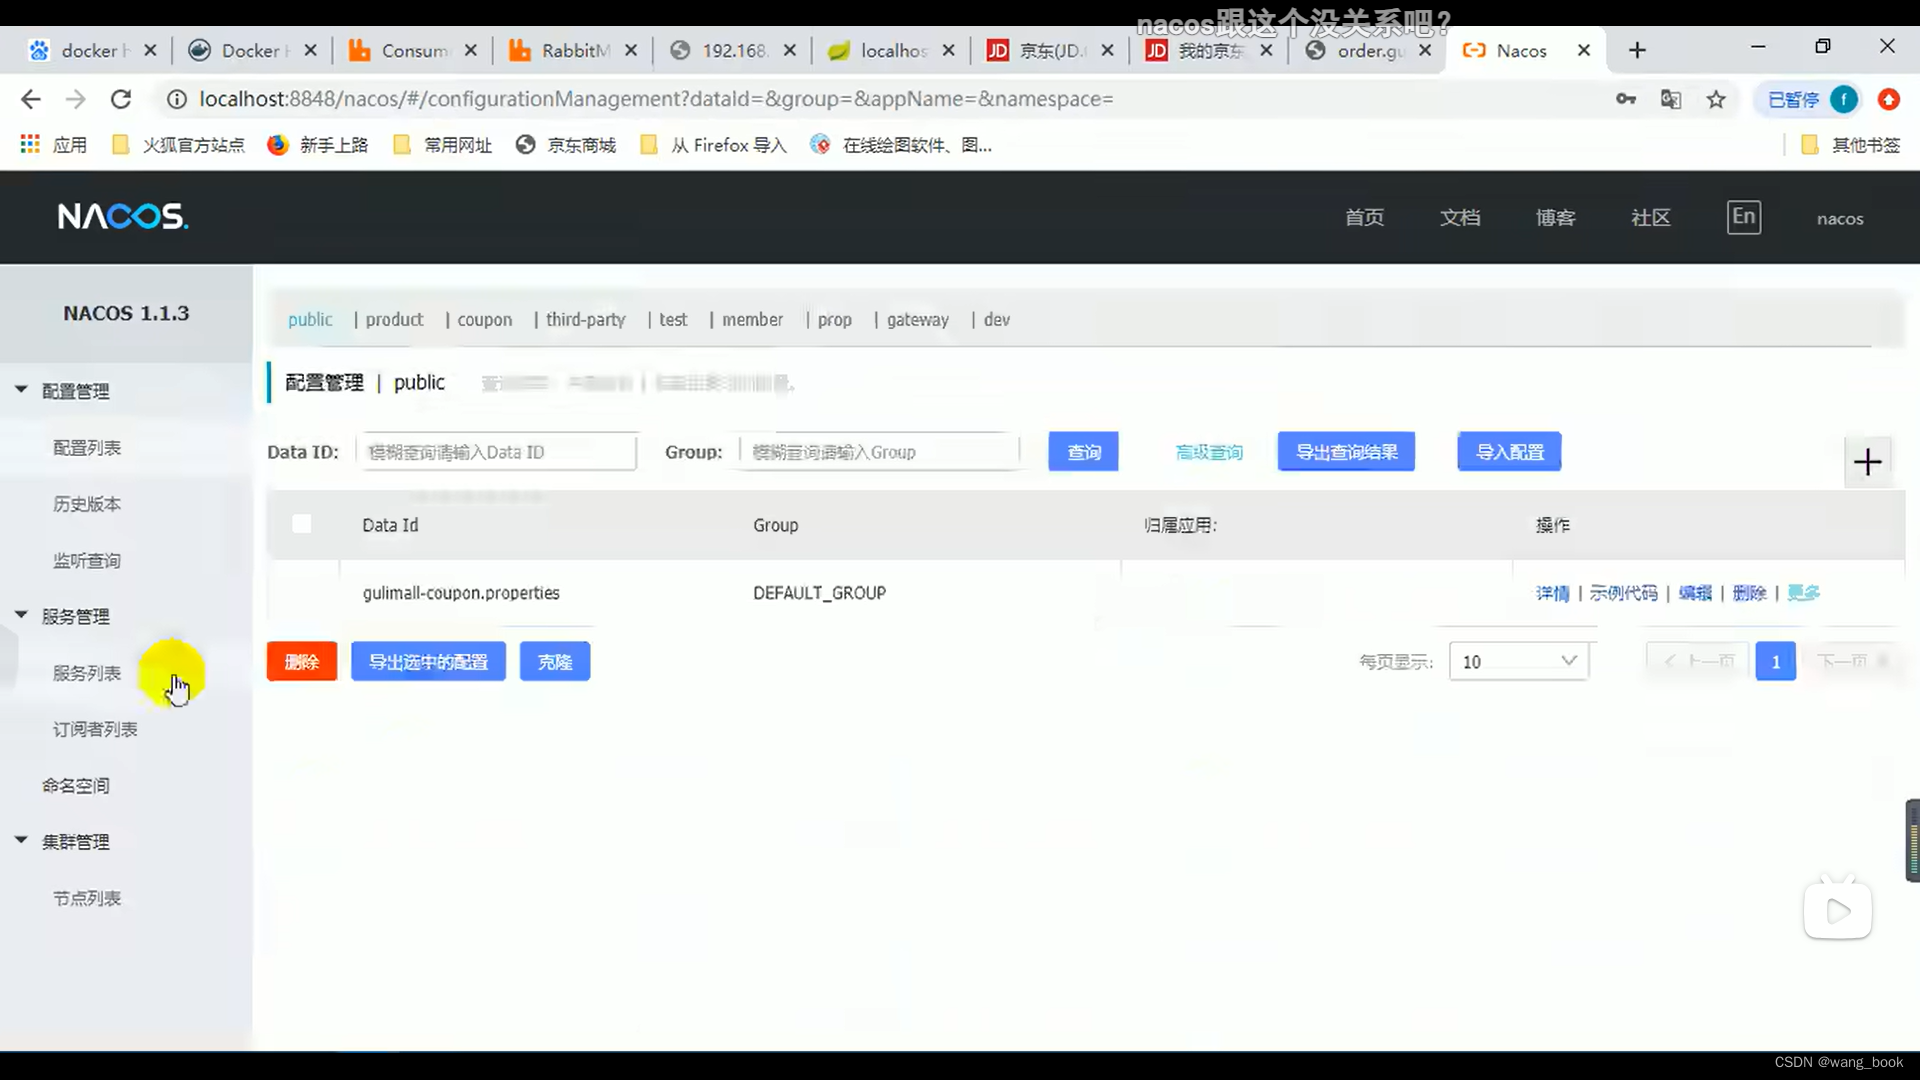This screenshot has width=1920, height=1080.
Task: Click the translate page icon
Action: [1671, 99]
